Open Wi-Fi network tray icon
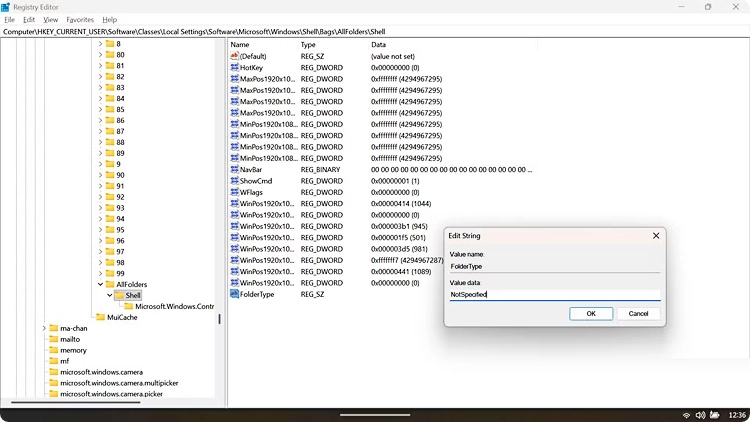 (686, 415)
